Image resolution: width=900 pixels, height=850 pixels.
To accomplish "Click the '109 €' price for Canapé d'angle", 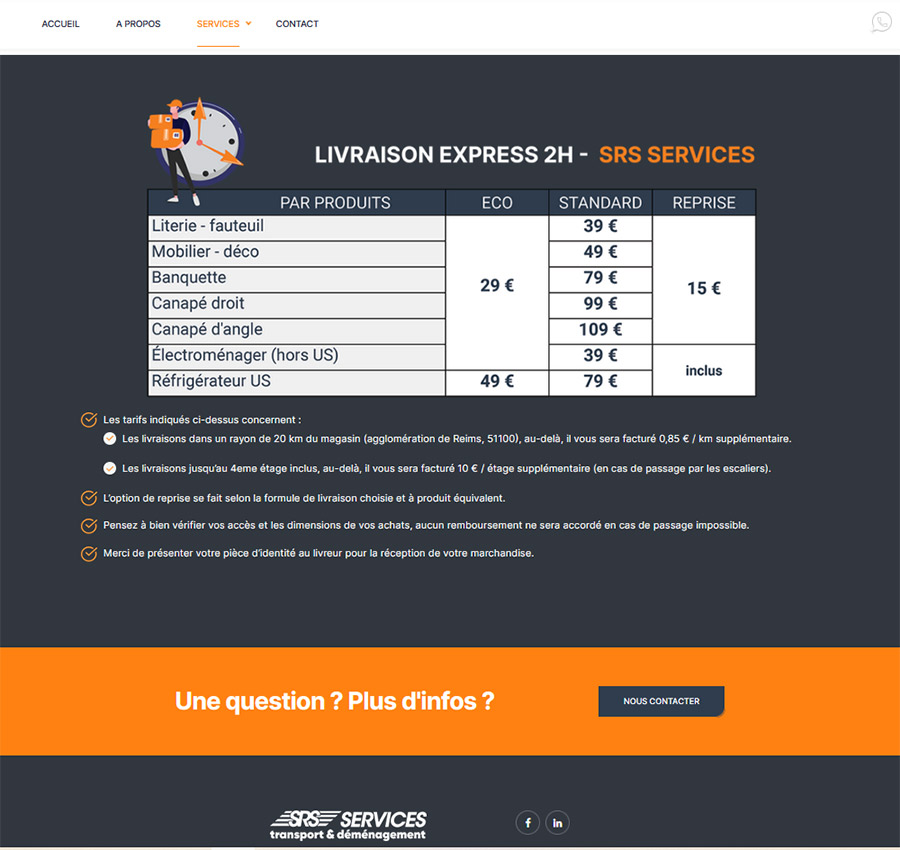I will pos(600,329).
